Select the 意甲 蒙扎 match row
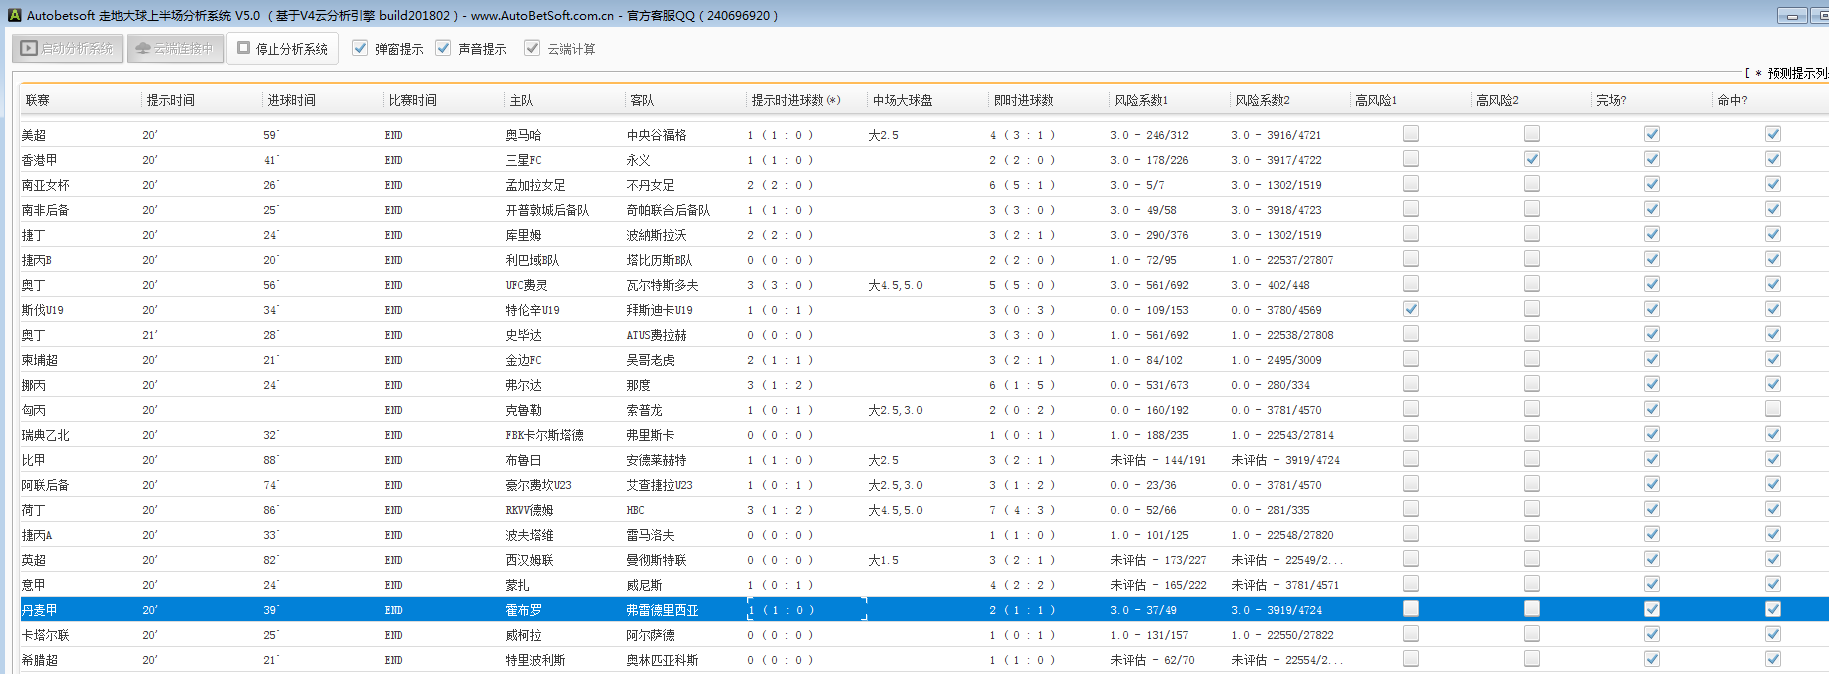The image size is (1829, 674). pyautogui.click(x=517, y=585)
